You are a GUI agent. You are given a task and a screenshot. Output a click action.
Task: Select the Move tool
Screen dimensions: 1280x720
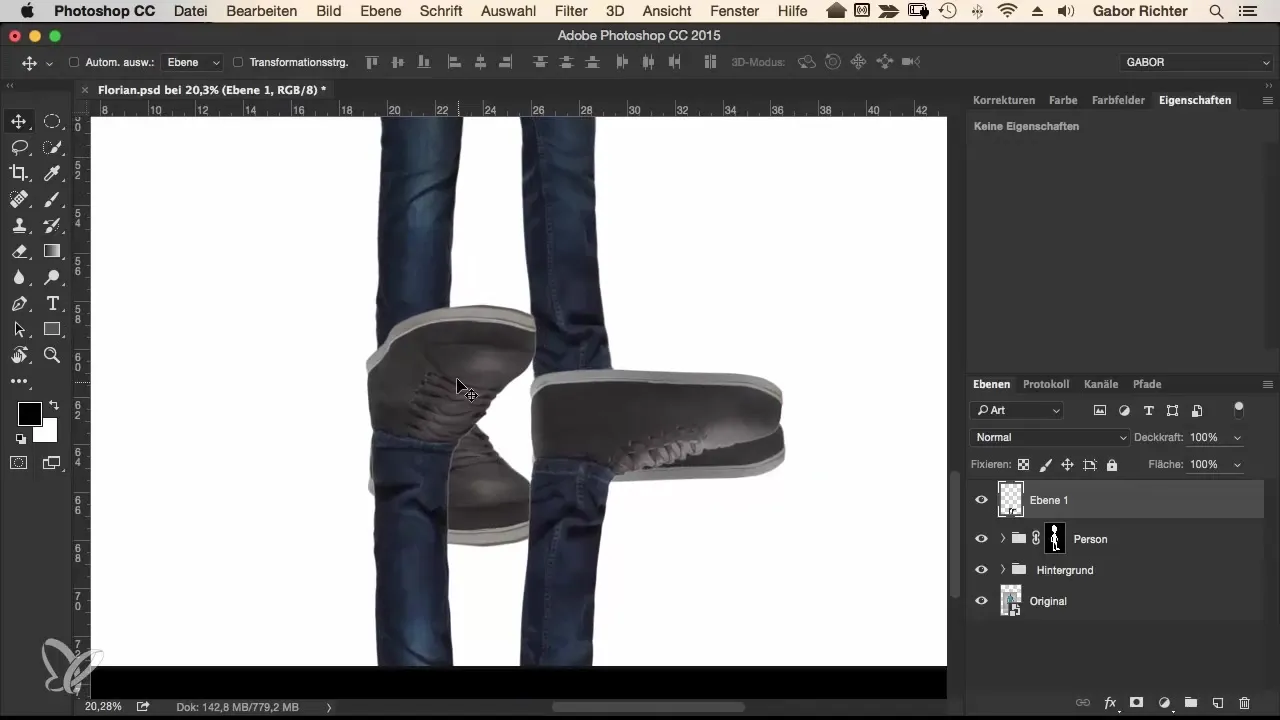19,122
